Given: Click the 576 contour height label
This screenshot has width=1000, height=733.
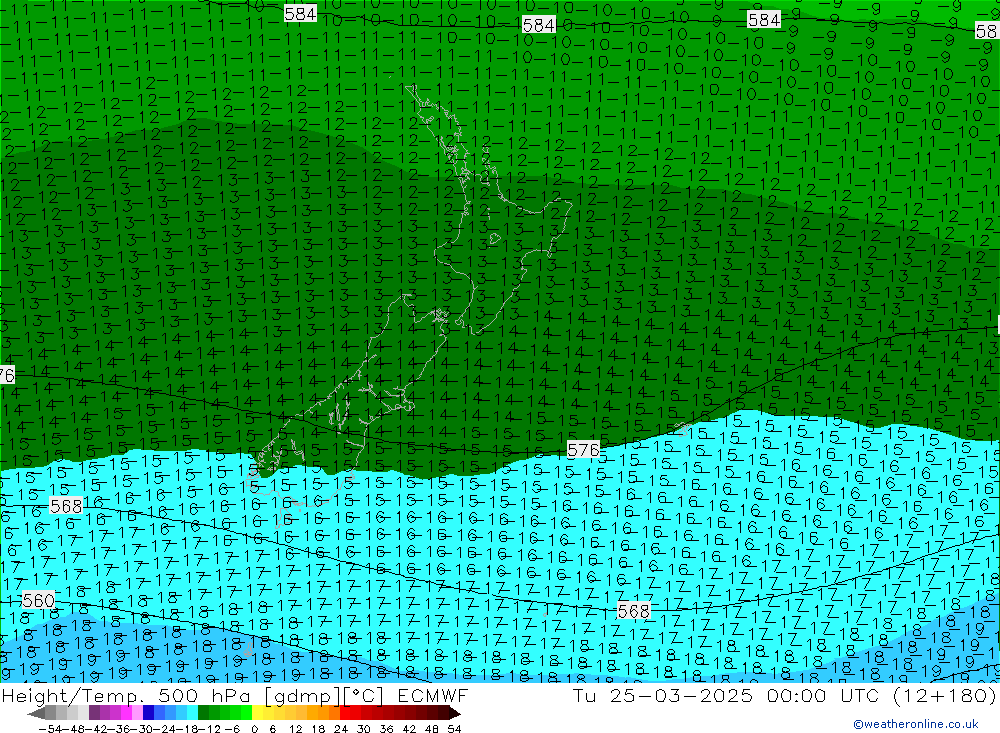Looking at the screenshot, I should click(583, 450).
